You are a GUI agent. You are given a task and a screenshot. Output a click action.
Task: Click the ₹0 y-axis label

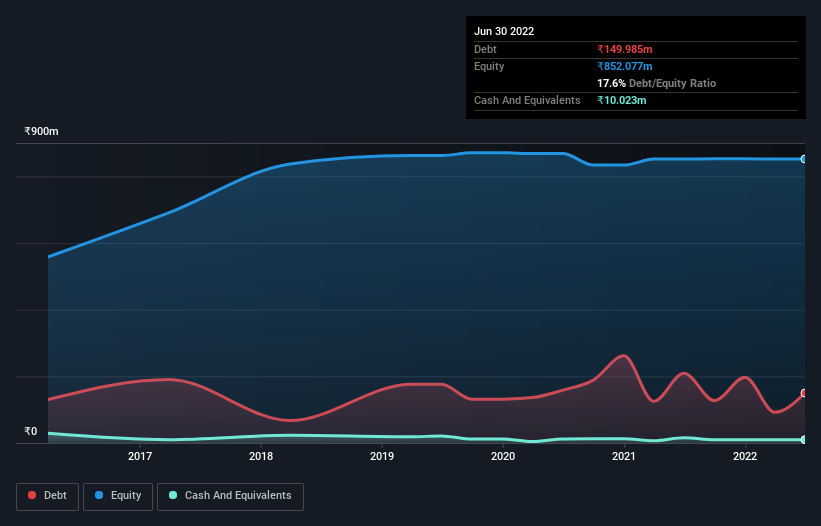tap(31, 431)
